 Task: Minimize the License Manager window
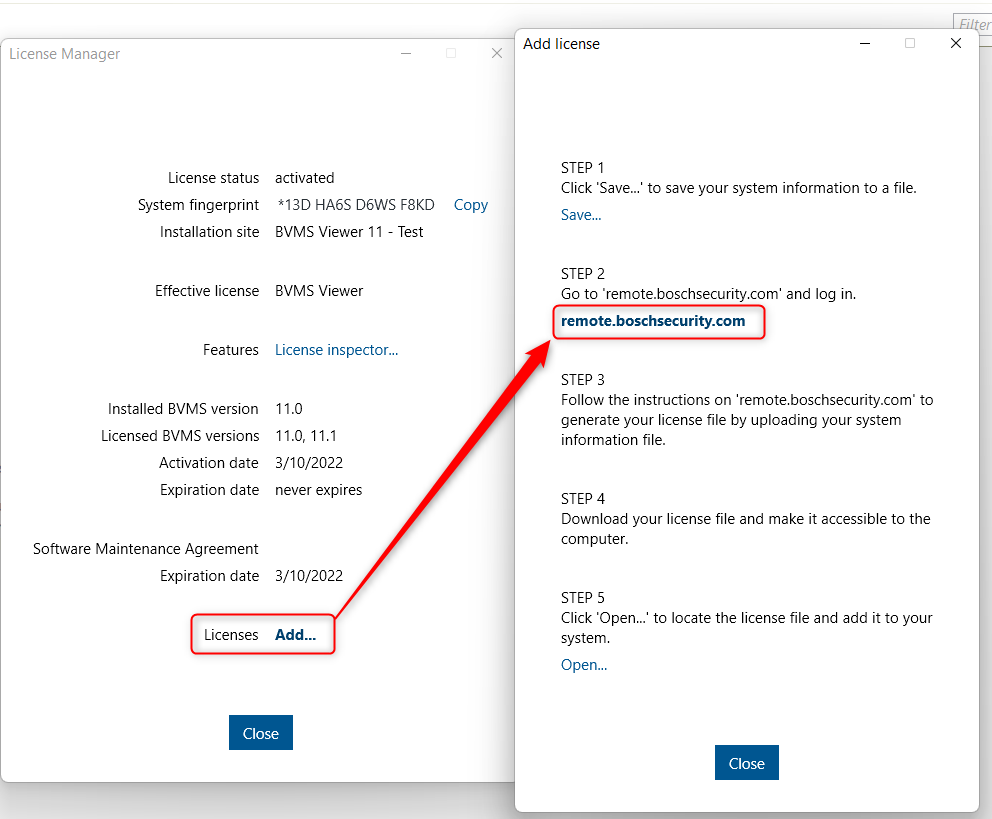pyautogui.click(x=406, y=53)
